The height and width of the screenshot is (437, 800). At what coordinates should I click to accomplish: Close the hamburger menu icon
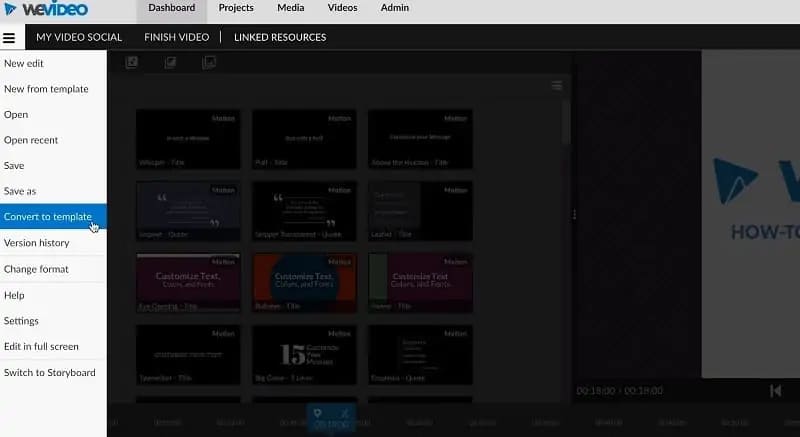click(x=9, y=38)
